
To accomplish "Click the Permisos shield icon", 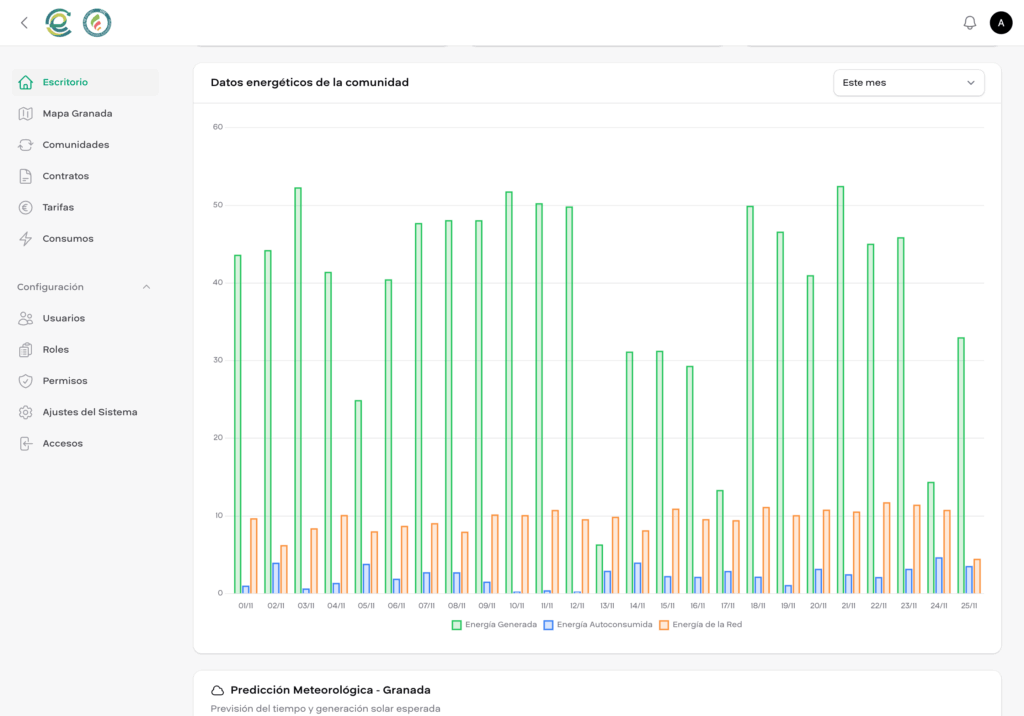I will [26, 381].
